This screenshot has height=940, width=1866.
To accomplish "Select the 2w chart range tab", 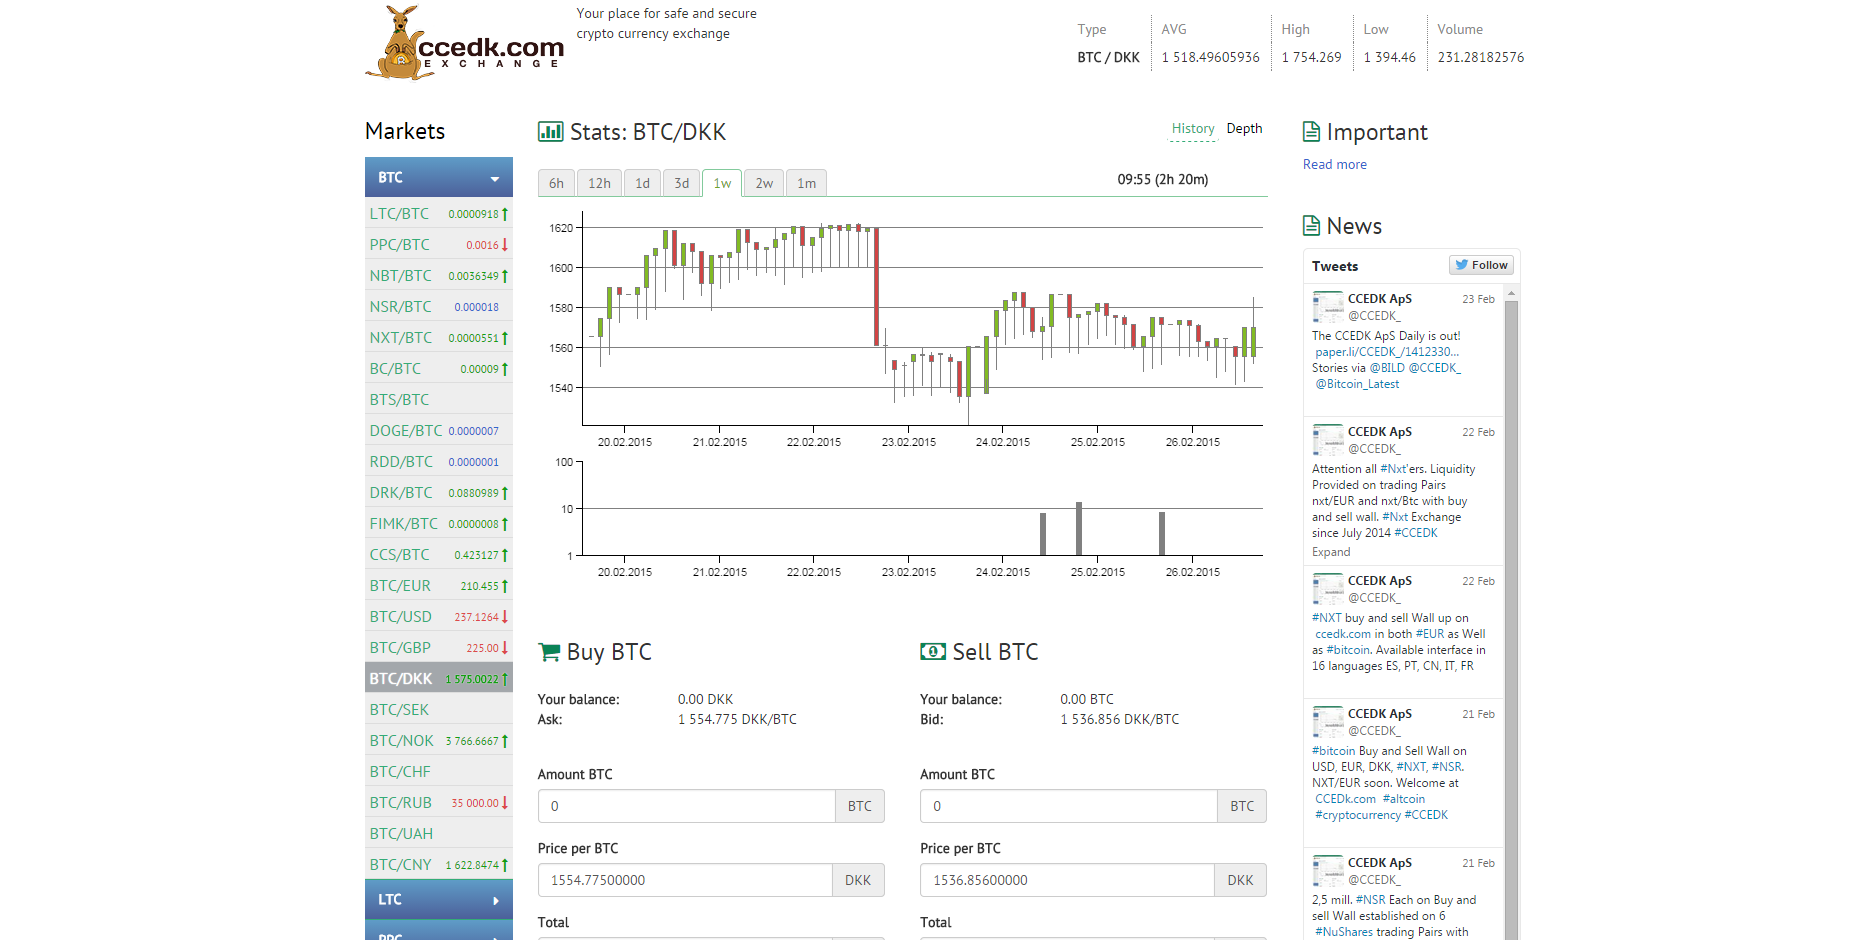I will coord(764,183).
